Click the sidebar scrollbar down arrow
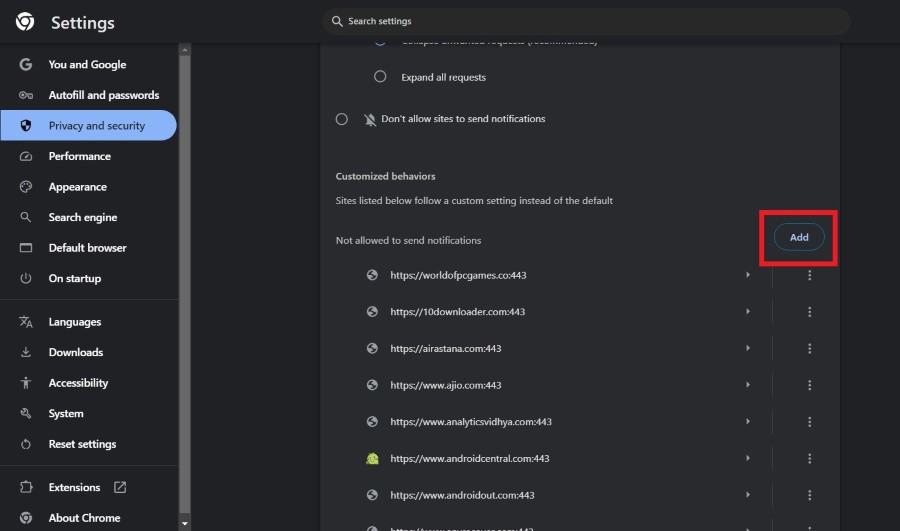Viewport: 900px width, 531px height. [184, 523]
